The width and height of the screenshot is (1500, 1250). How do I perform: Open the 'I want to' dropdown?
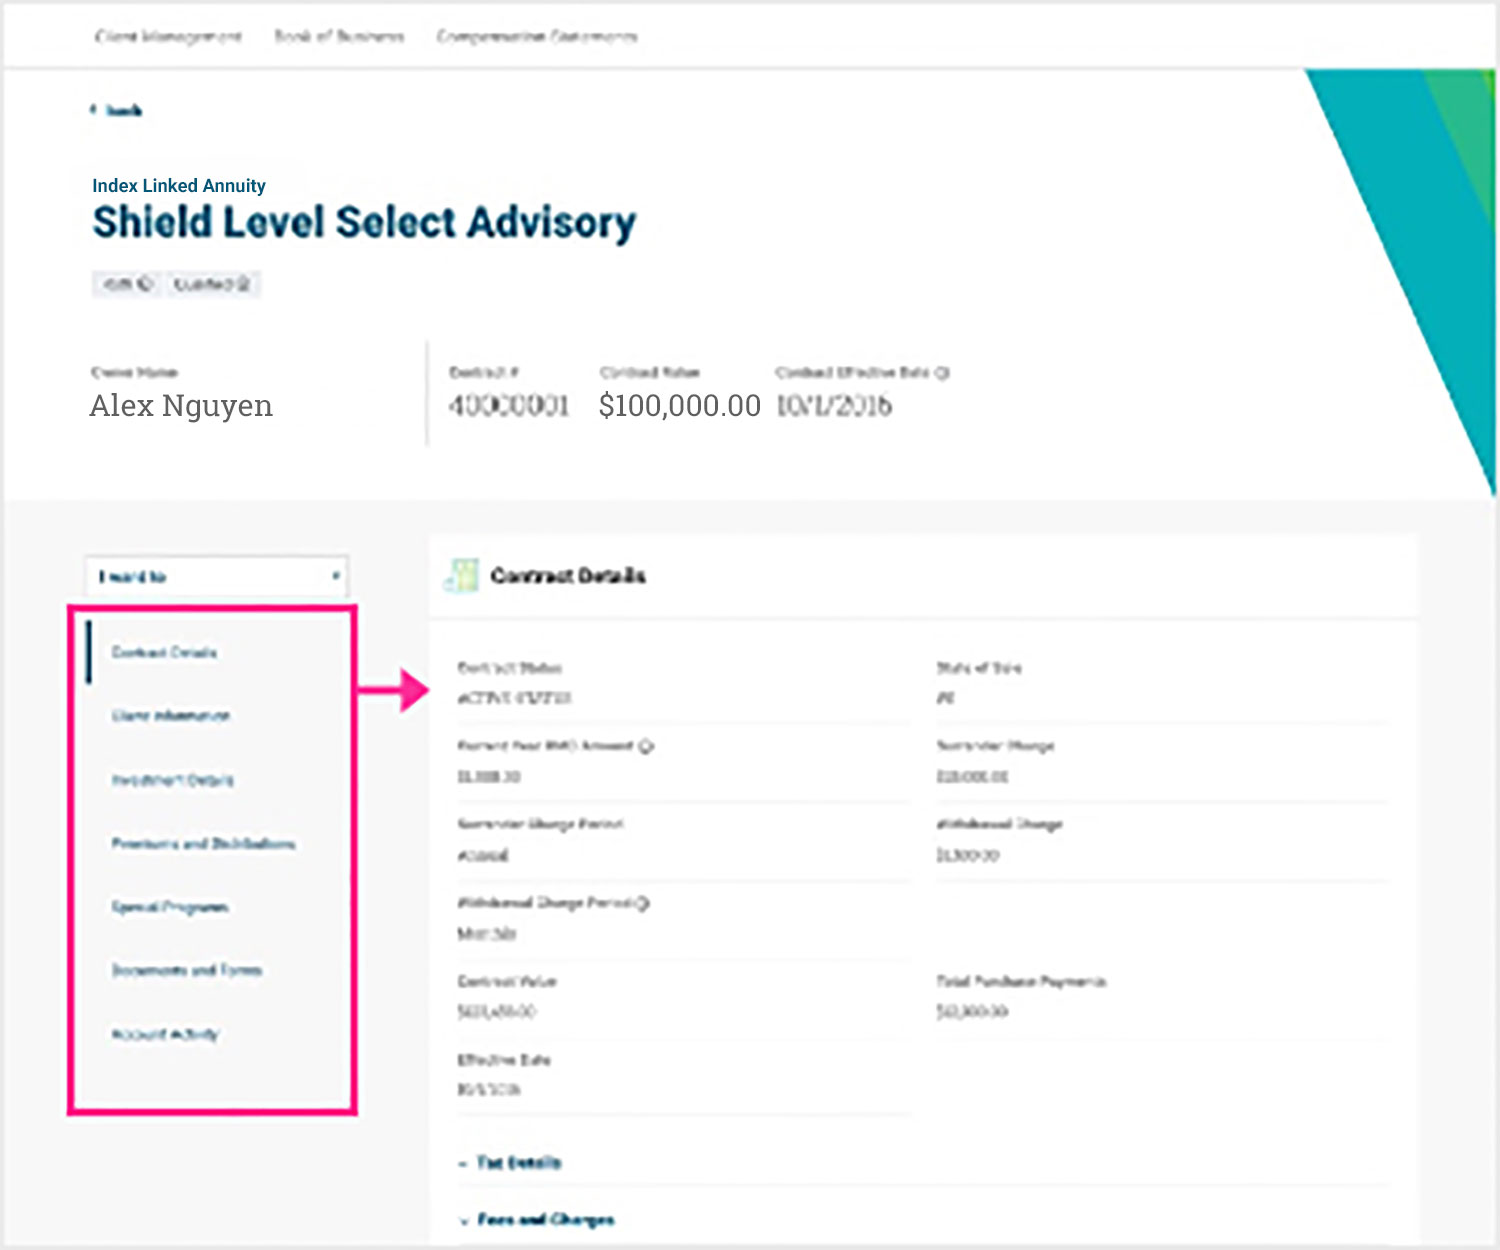tap(217, 577)
